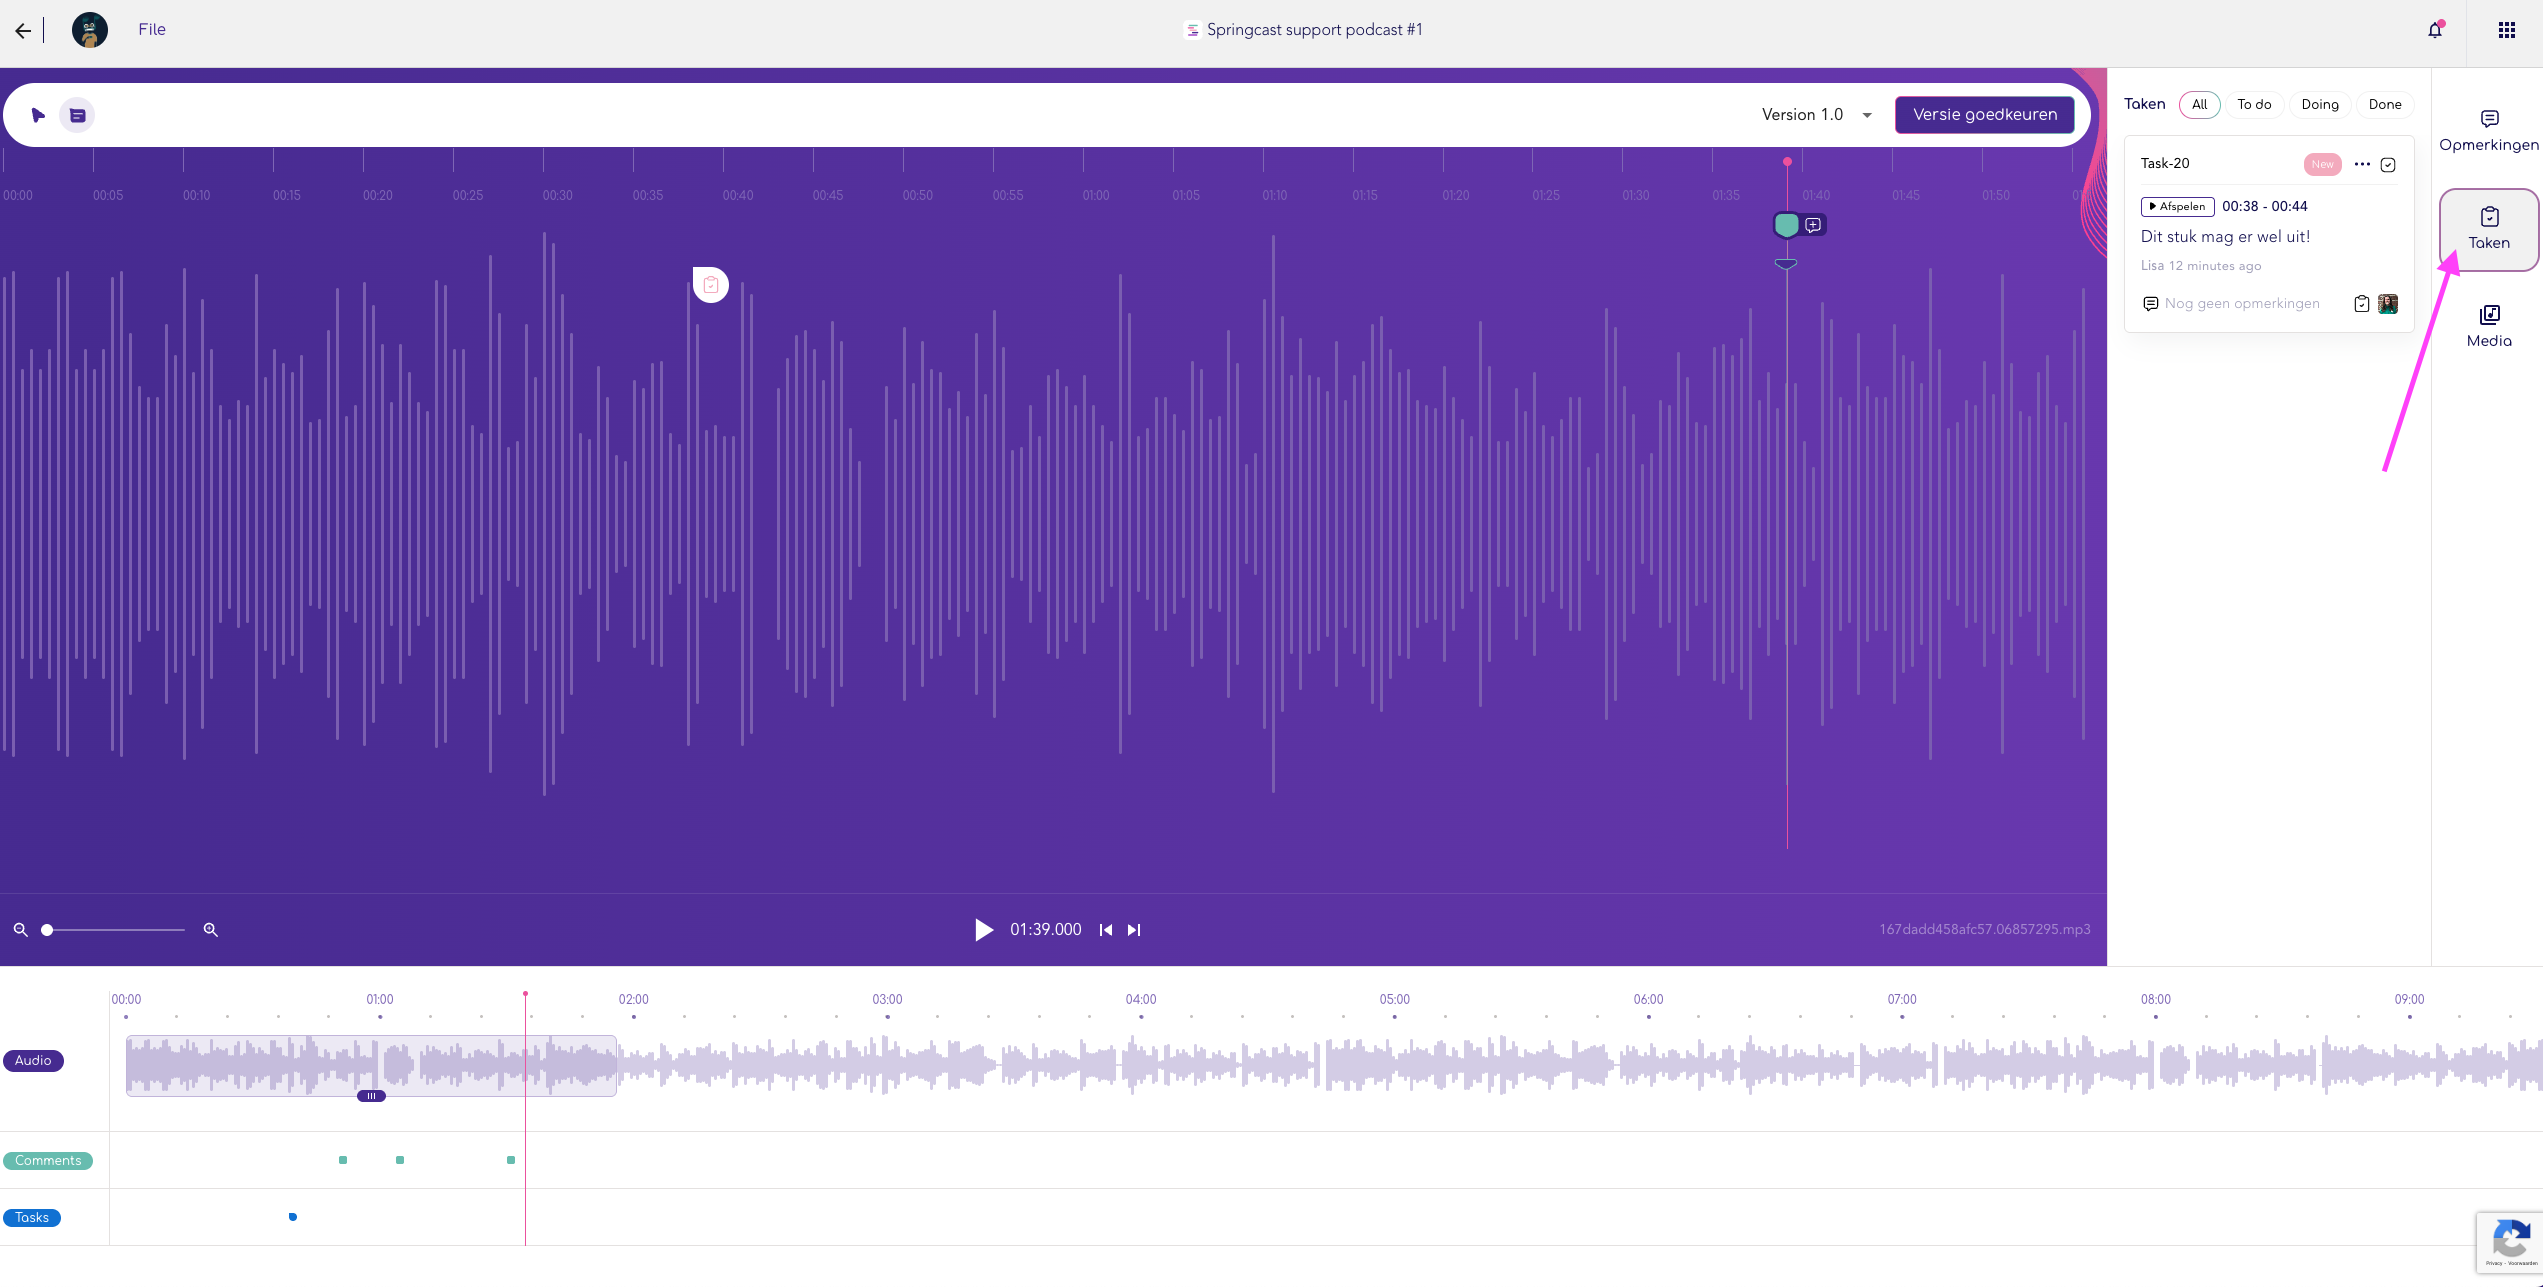
Task: Filter tasks by To do
Action: [2254, 104]
